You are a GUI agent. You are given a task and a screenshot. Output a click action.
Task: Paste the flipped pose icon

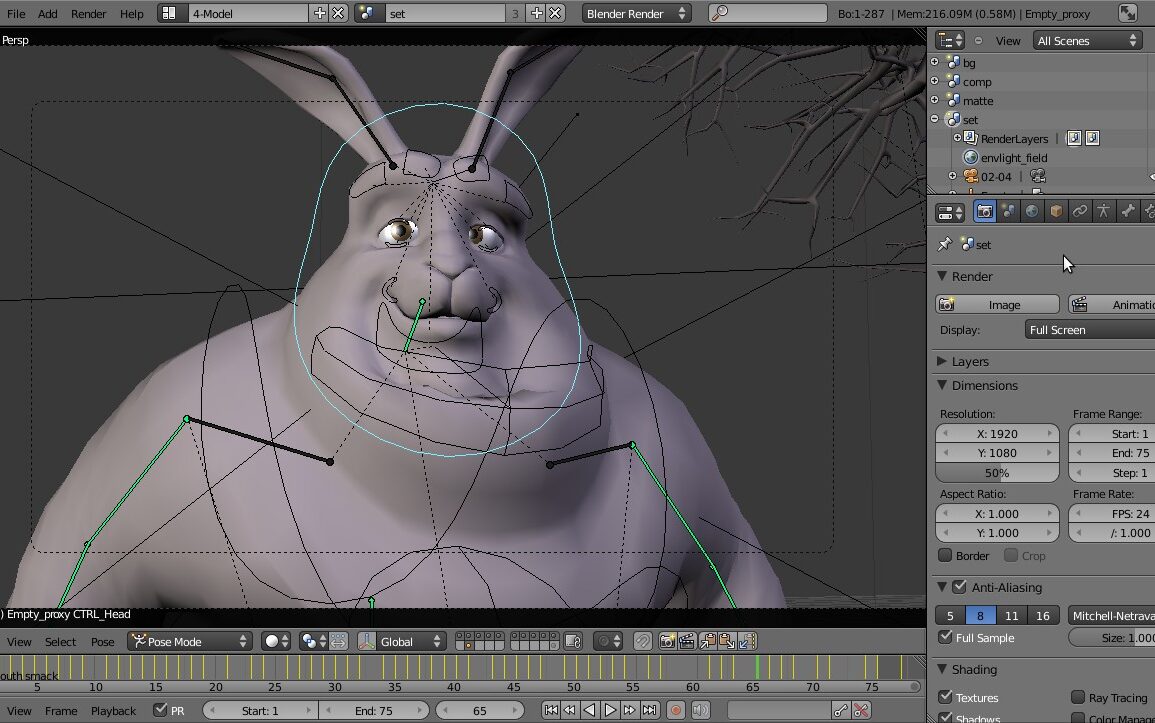tap(746, 641)
